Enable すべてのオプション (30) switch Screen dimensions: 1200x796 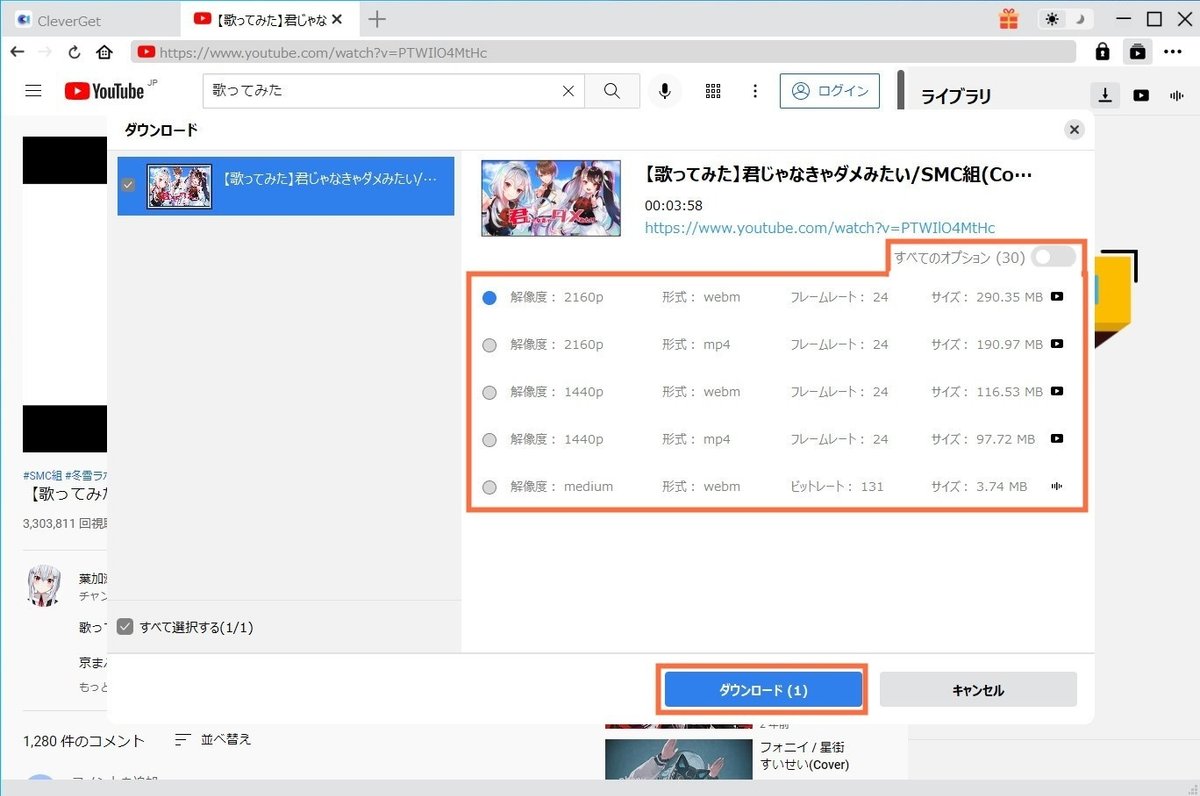(1054, 257)
